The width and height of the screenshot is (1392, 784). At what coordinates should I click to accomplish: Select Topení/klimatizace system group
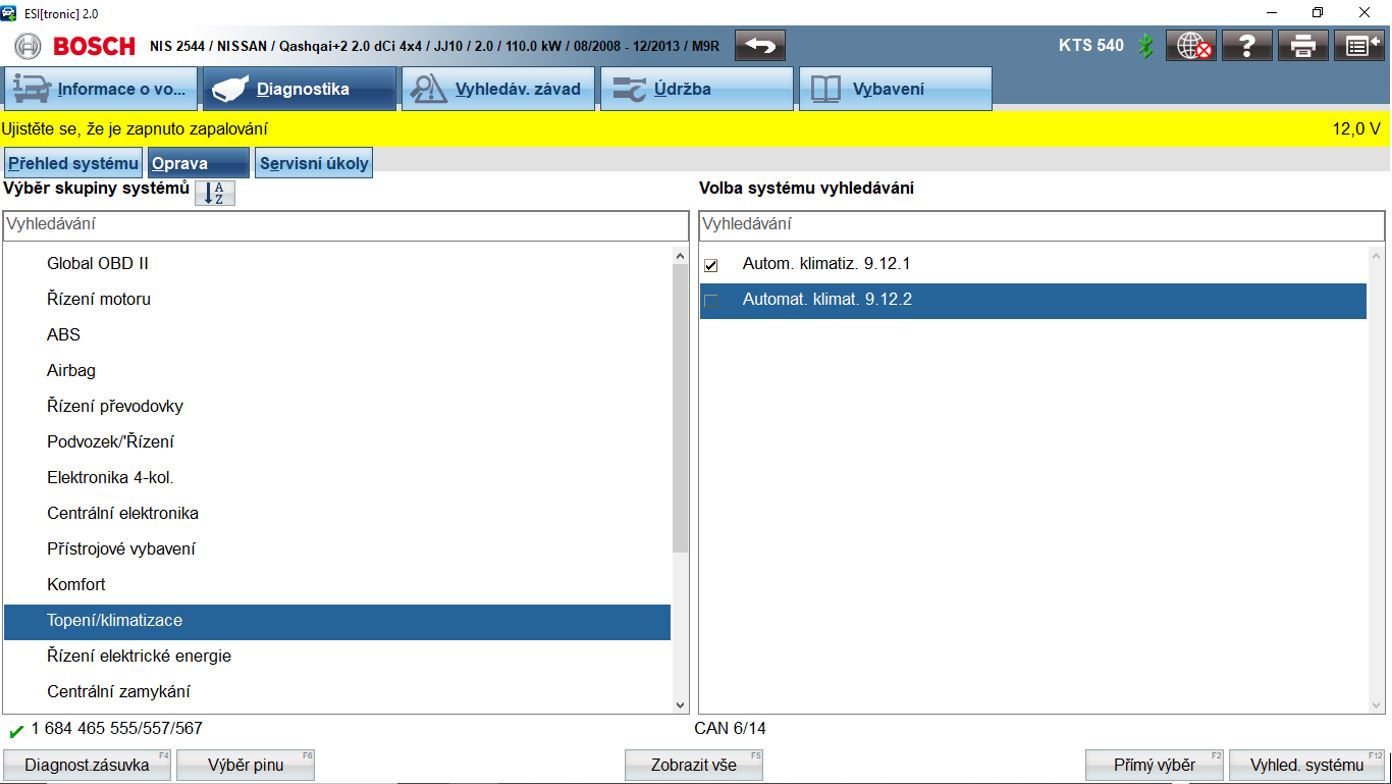pos(337,621)
